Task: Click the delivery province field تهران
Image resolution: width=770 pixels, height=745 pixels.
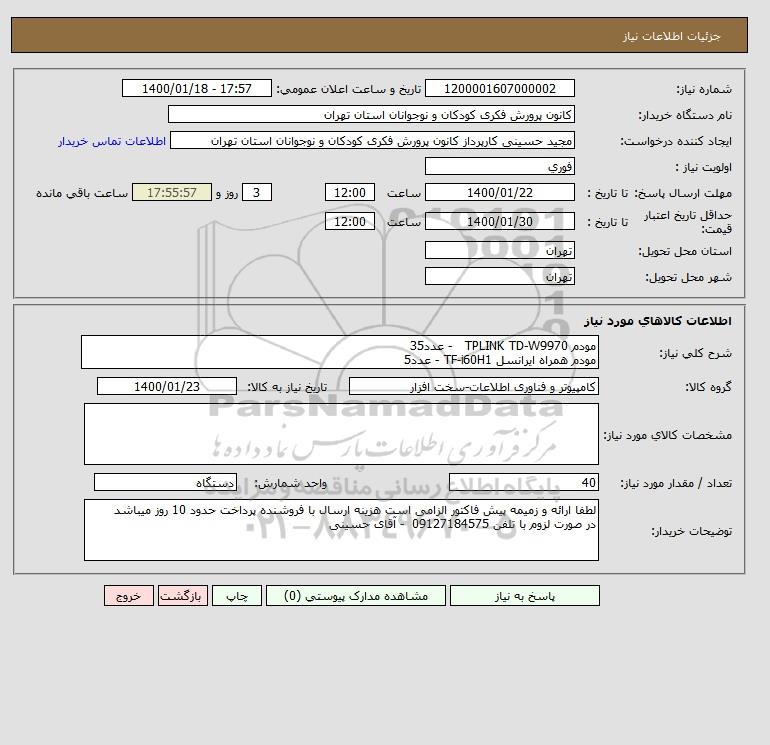Action: tap(499, 250)
